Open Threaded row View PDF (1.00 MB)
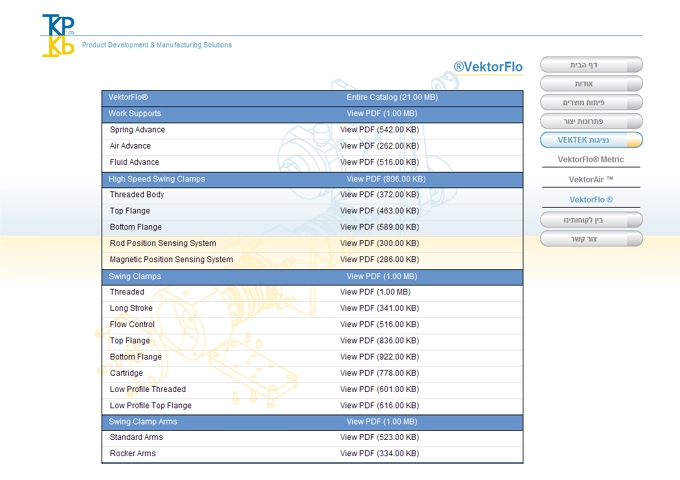 375,292
